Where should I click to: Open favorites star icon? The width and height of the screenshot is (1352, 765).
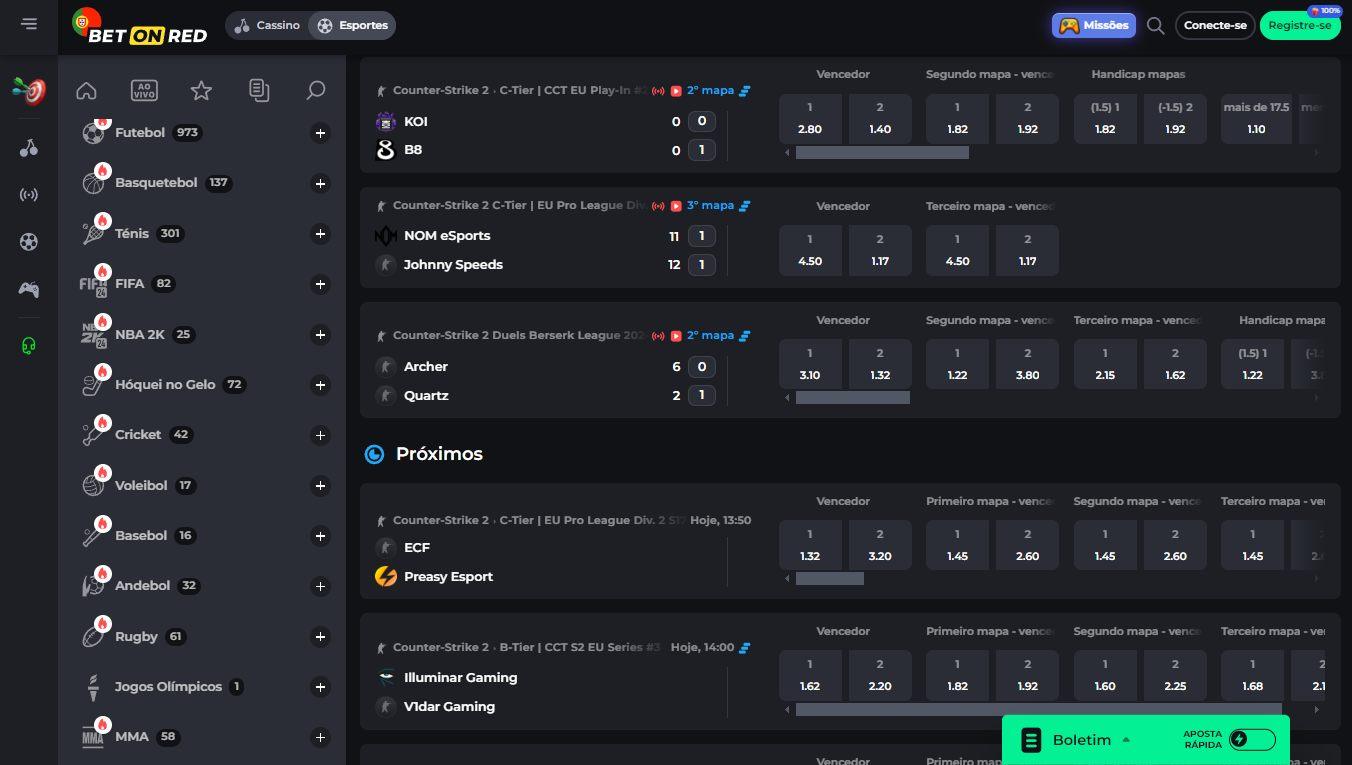coord(201,91)
